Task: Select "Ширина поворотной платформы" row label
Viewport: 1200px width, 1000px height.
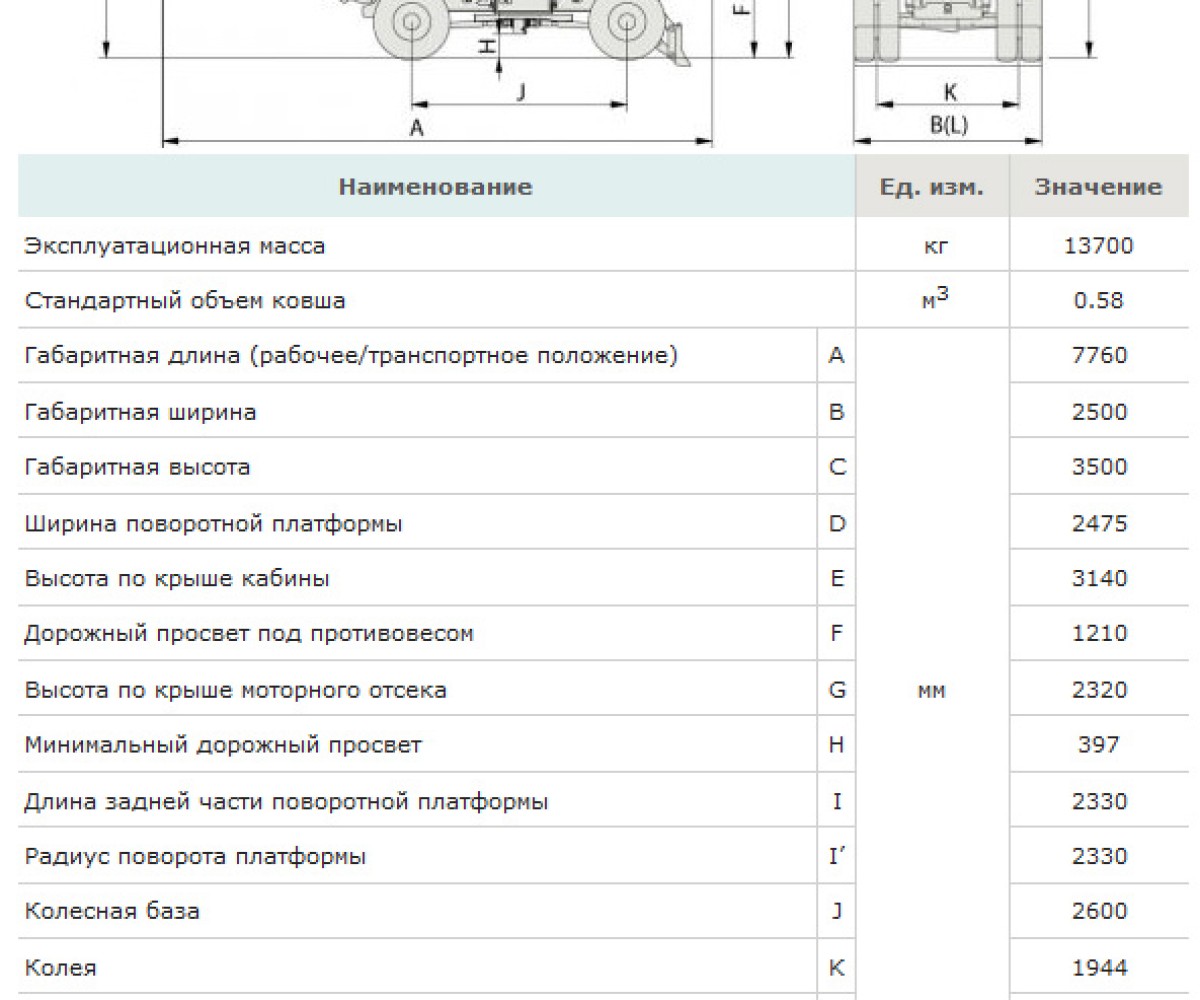Action: coord(213,523)
